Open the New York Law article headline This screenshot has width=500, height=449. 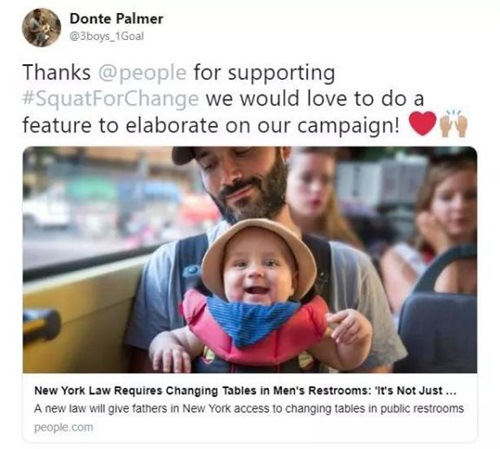[x=245, y=390]
